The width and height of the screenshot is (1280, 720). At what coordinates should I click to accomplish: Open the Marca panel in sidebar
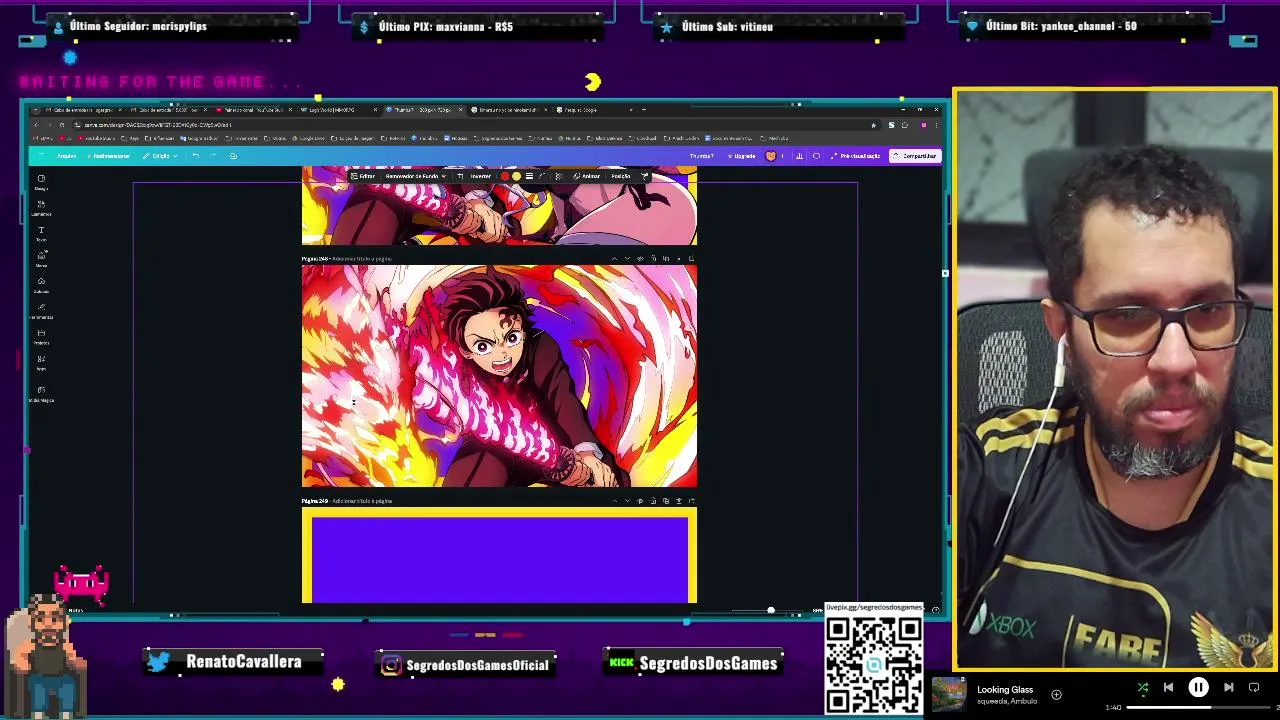click(41, 259)
